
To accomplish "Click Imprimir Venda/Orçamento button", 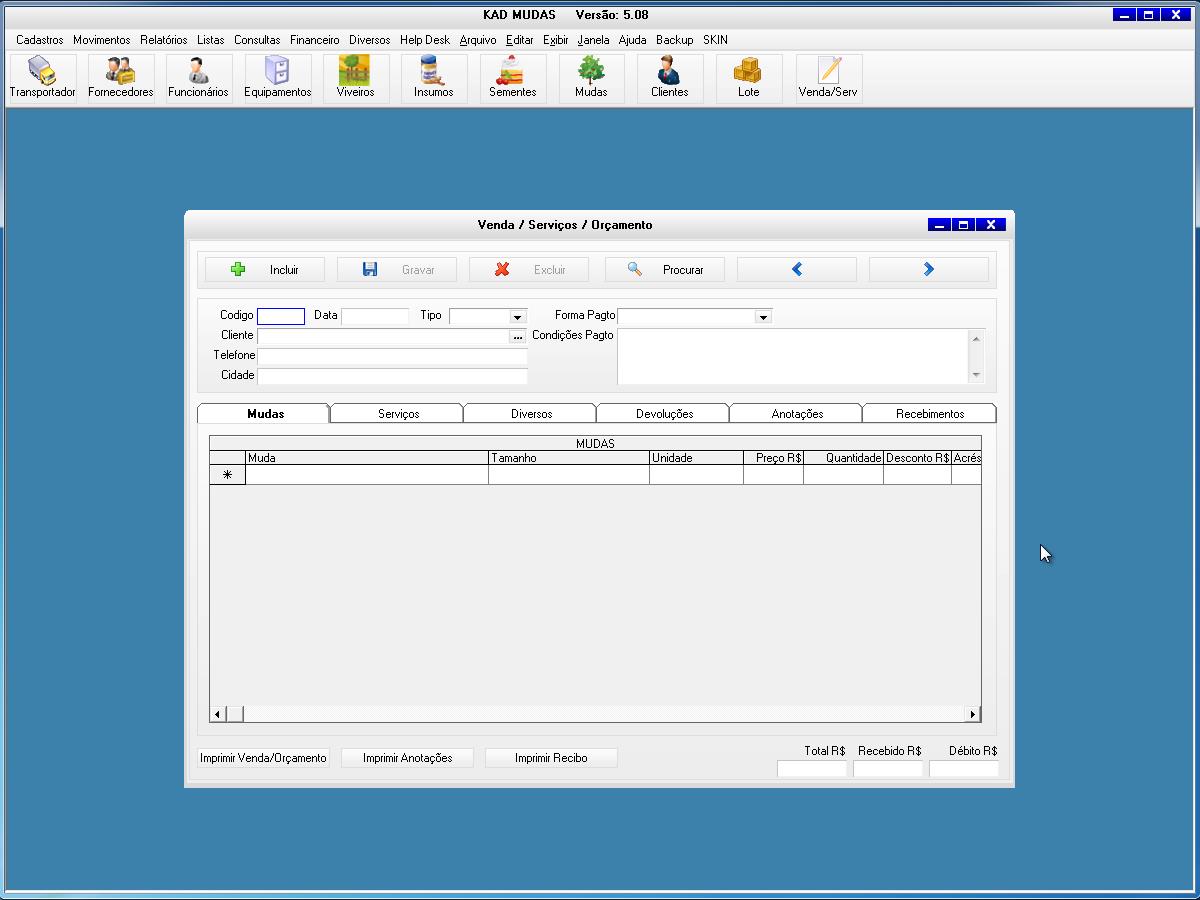I will click(x=263, y=758).
